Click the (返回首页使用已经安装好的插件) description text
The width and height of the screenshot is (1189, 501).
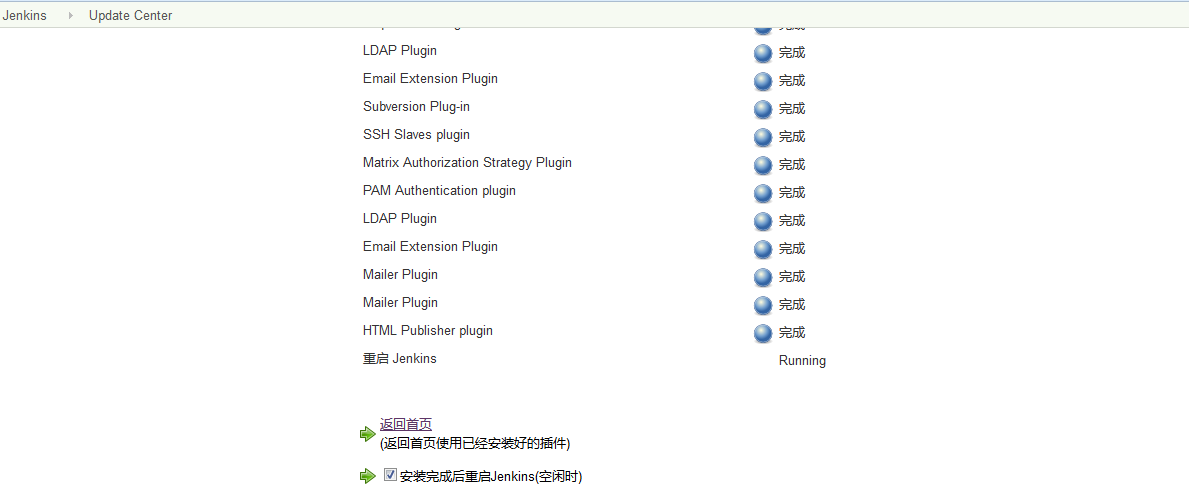coord(475,443)
